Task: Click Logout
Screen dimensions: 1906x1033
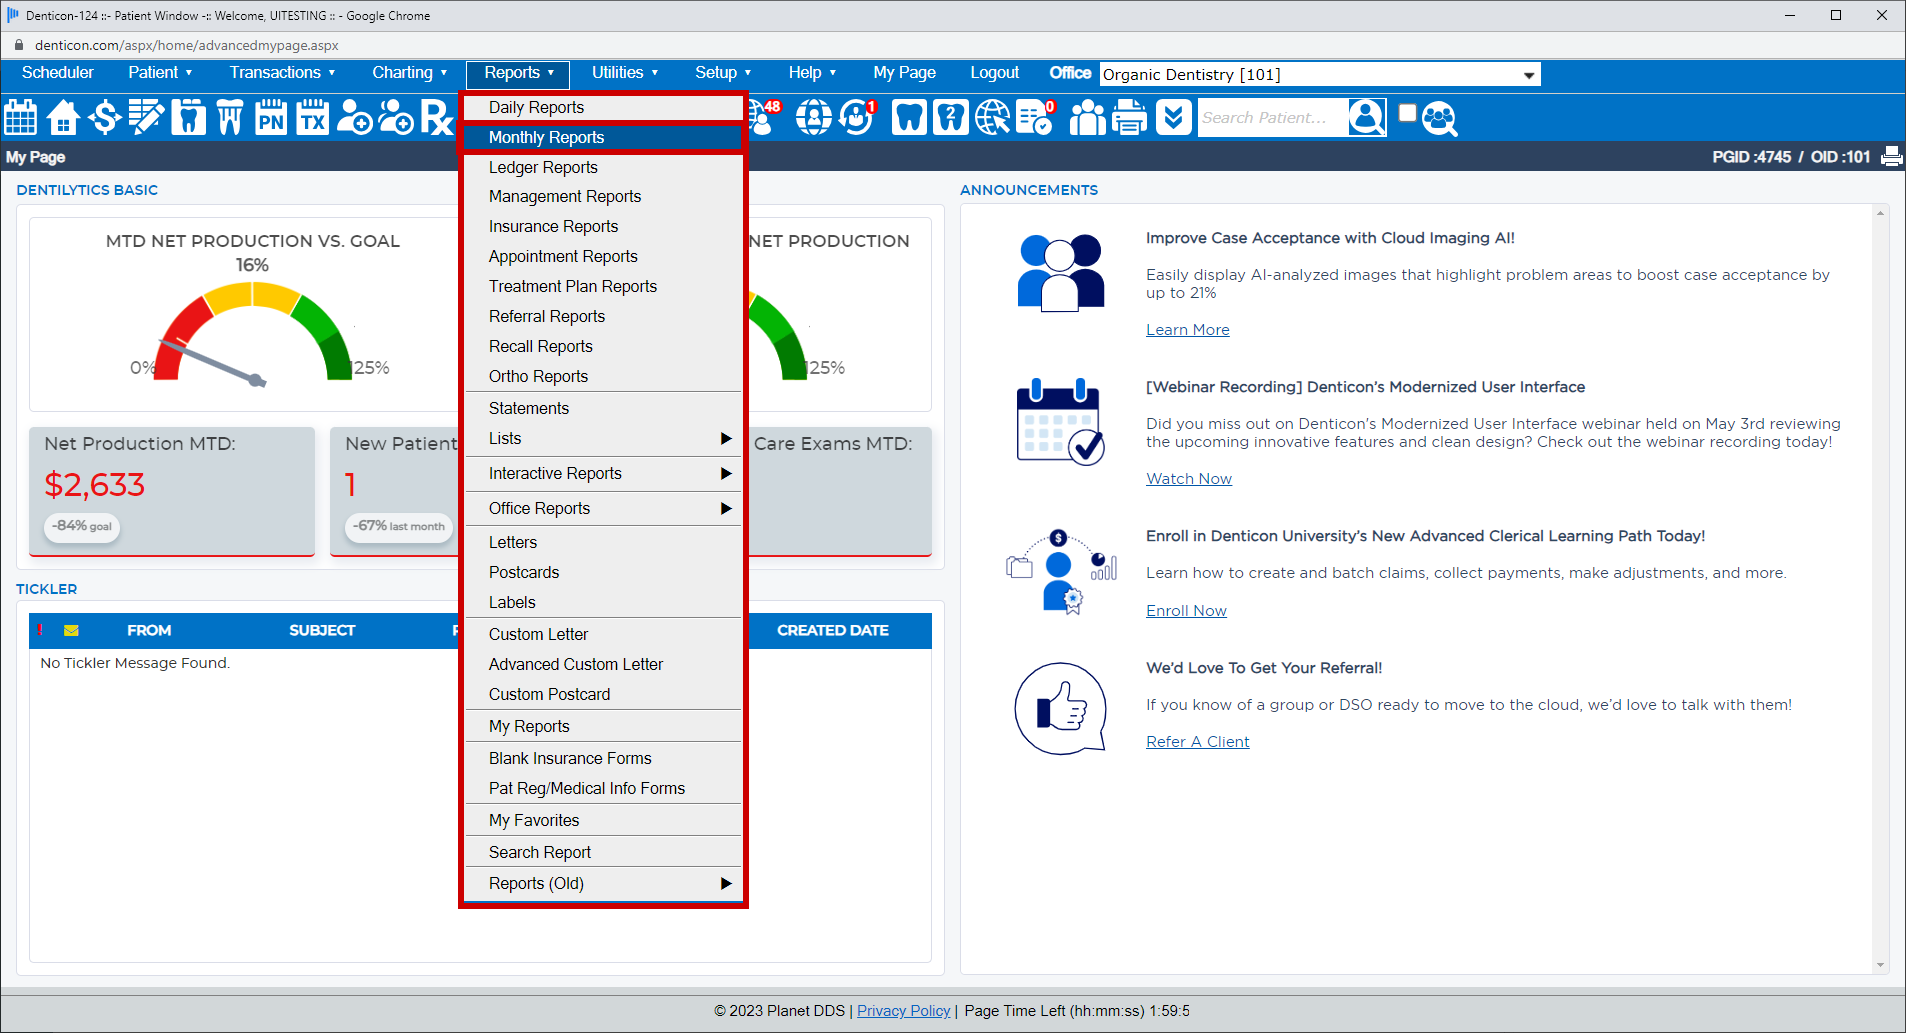Action: point(994,72)
